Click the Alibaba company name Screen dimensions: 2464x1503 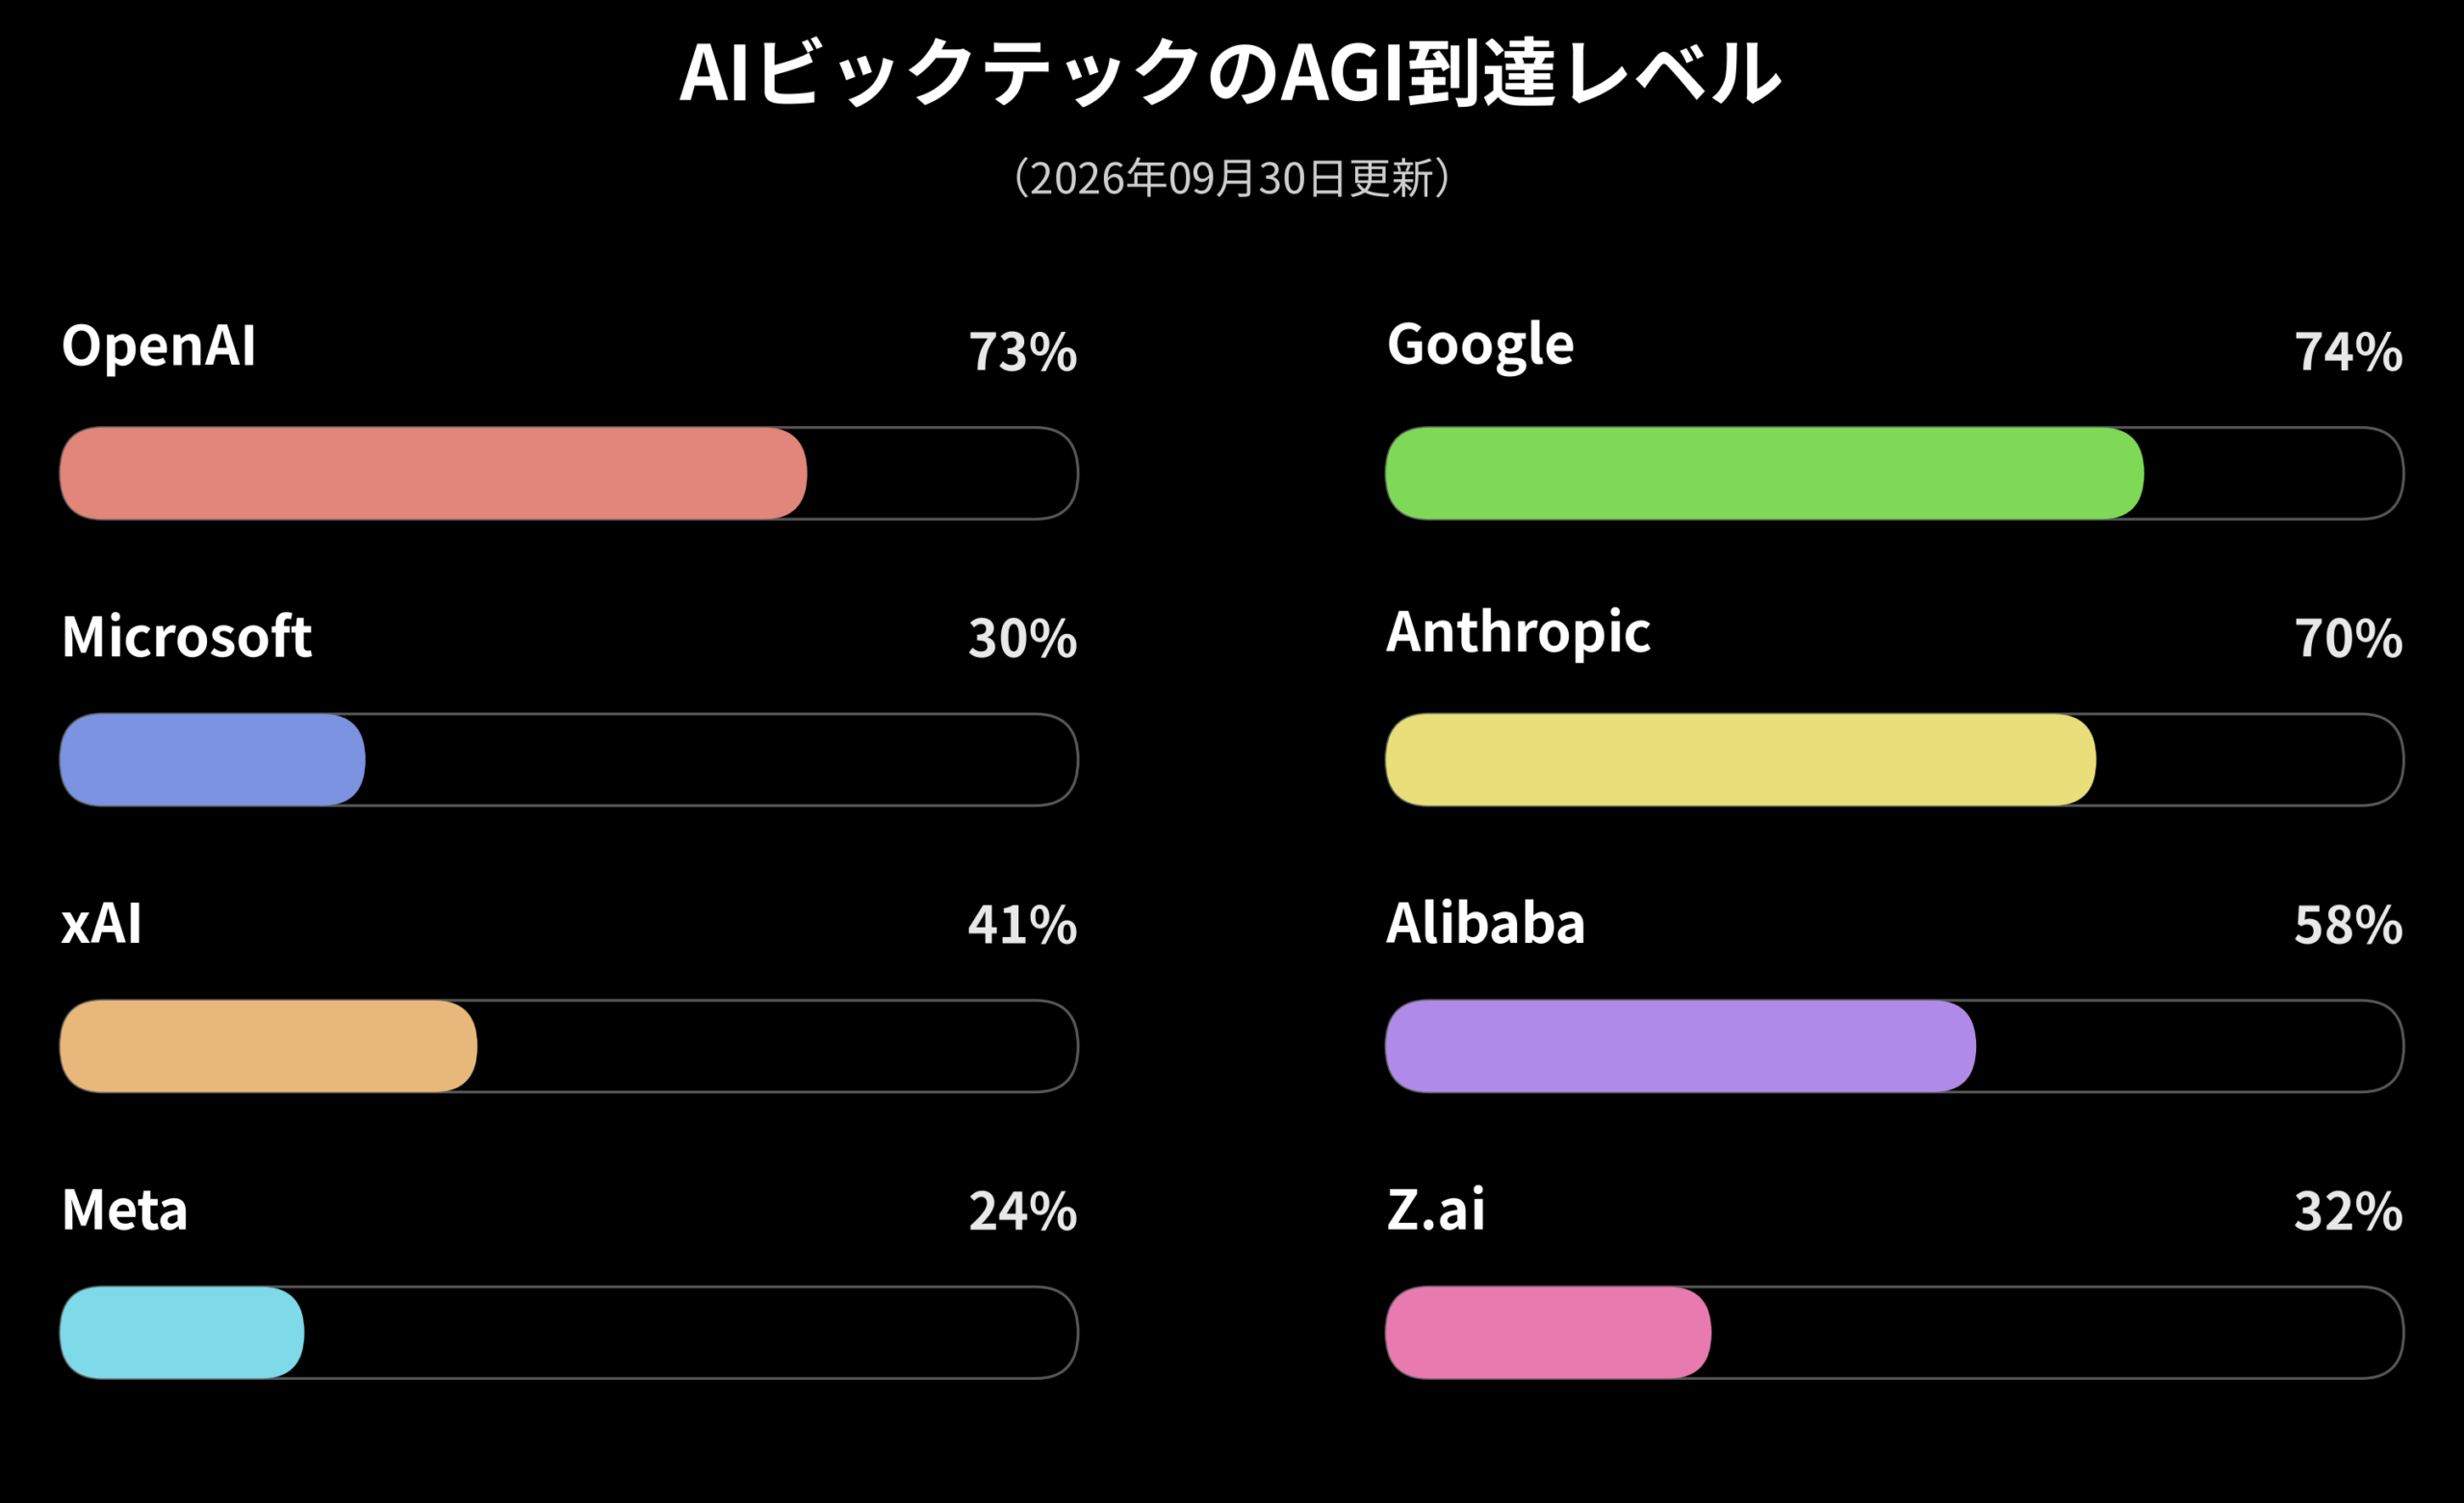pos(1486,922)
